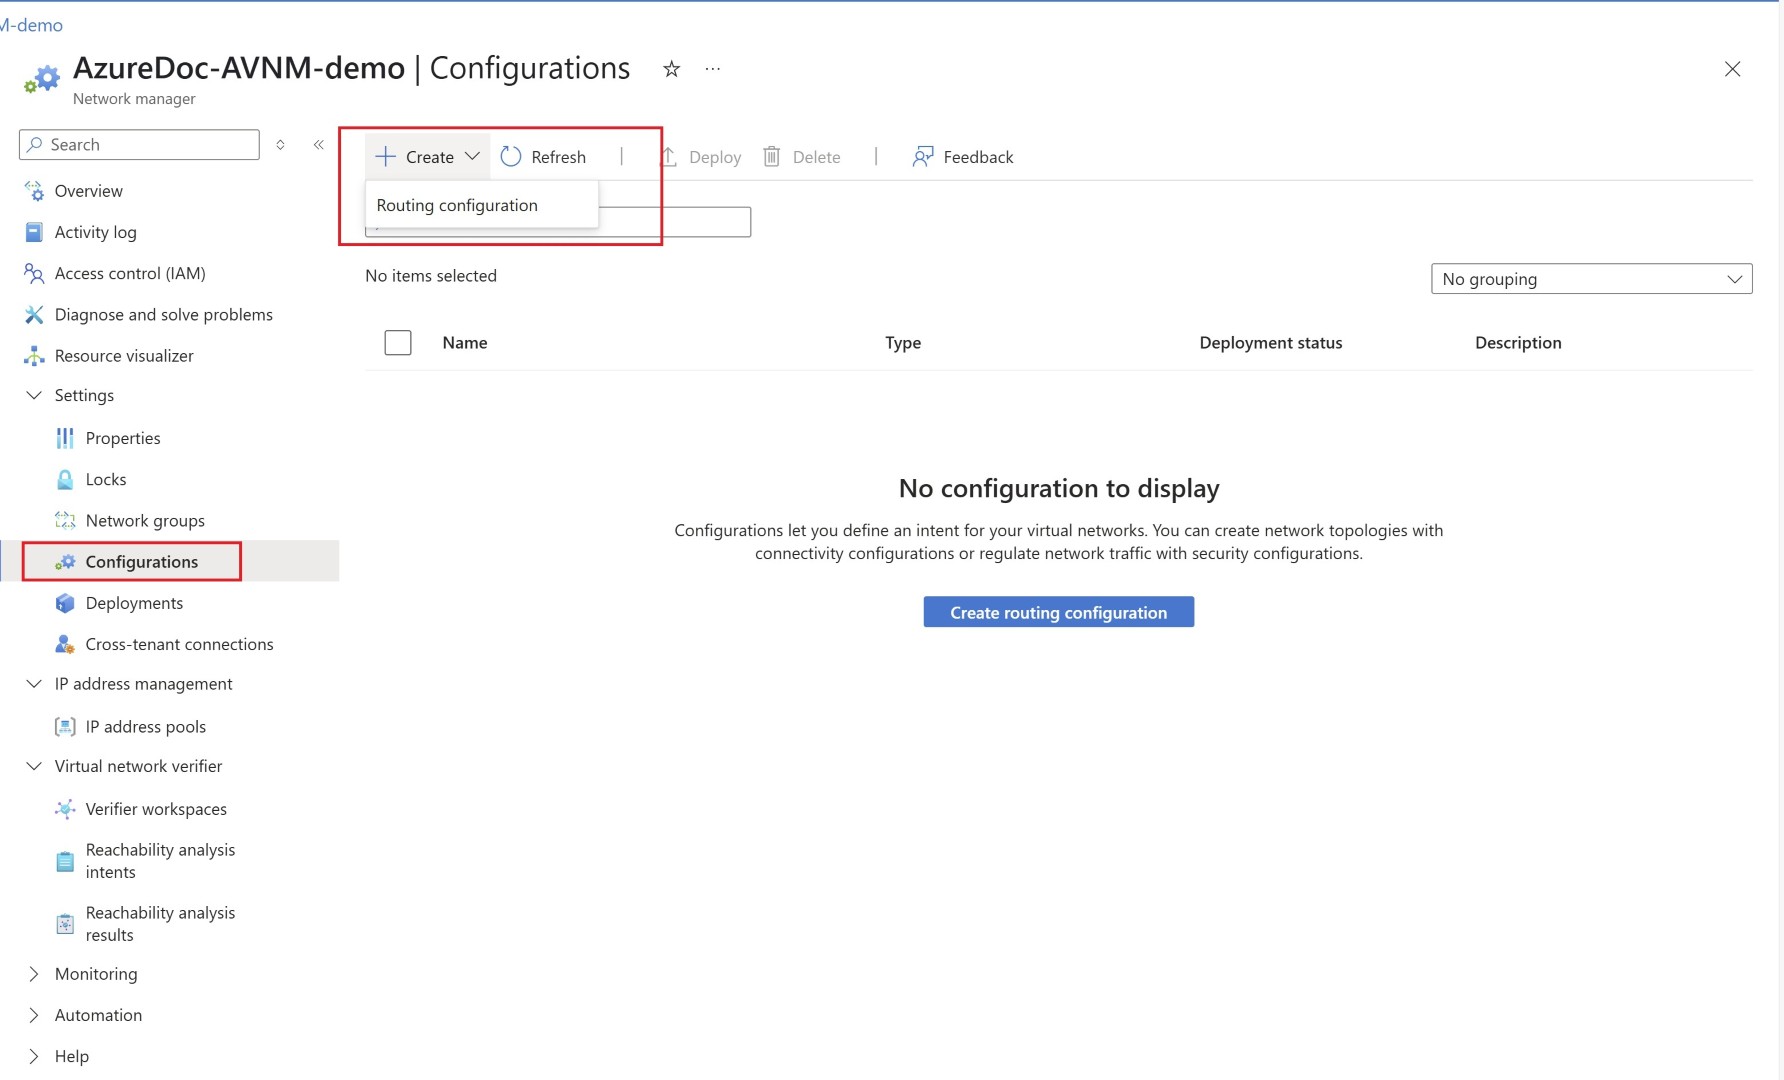
Task: Click the Reachability analysis results icon
Action: click(x=65, y=924)
